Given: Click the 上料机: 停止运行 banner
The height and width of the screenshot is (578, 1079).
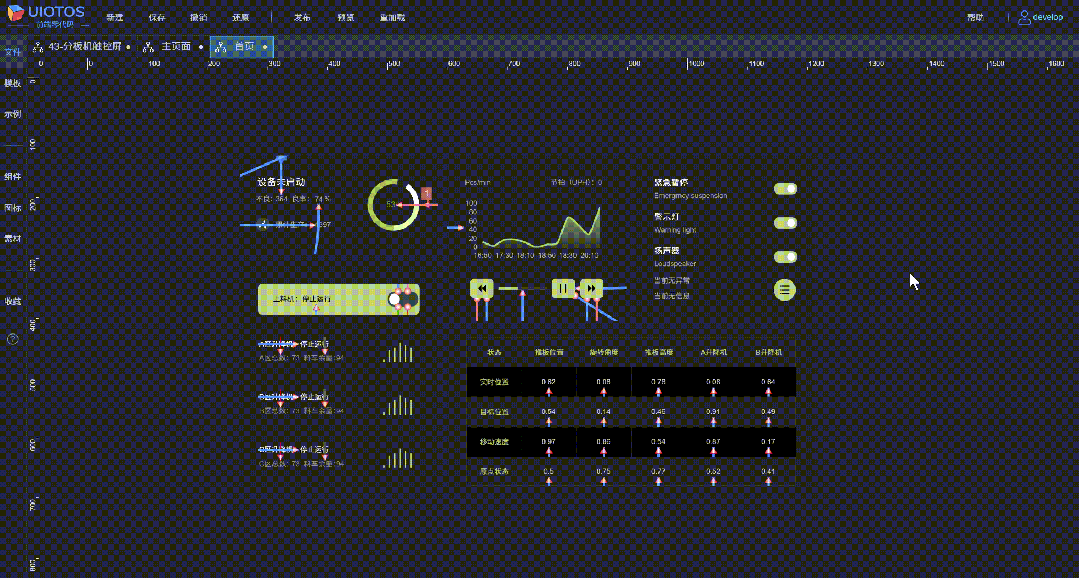Looking at the screenshot, I should tap(339, 299).
